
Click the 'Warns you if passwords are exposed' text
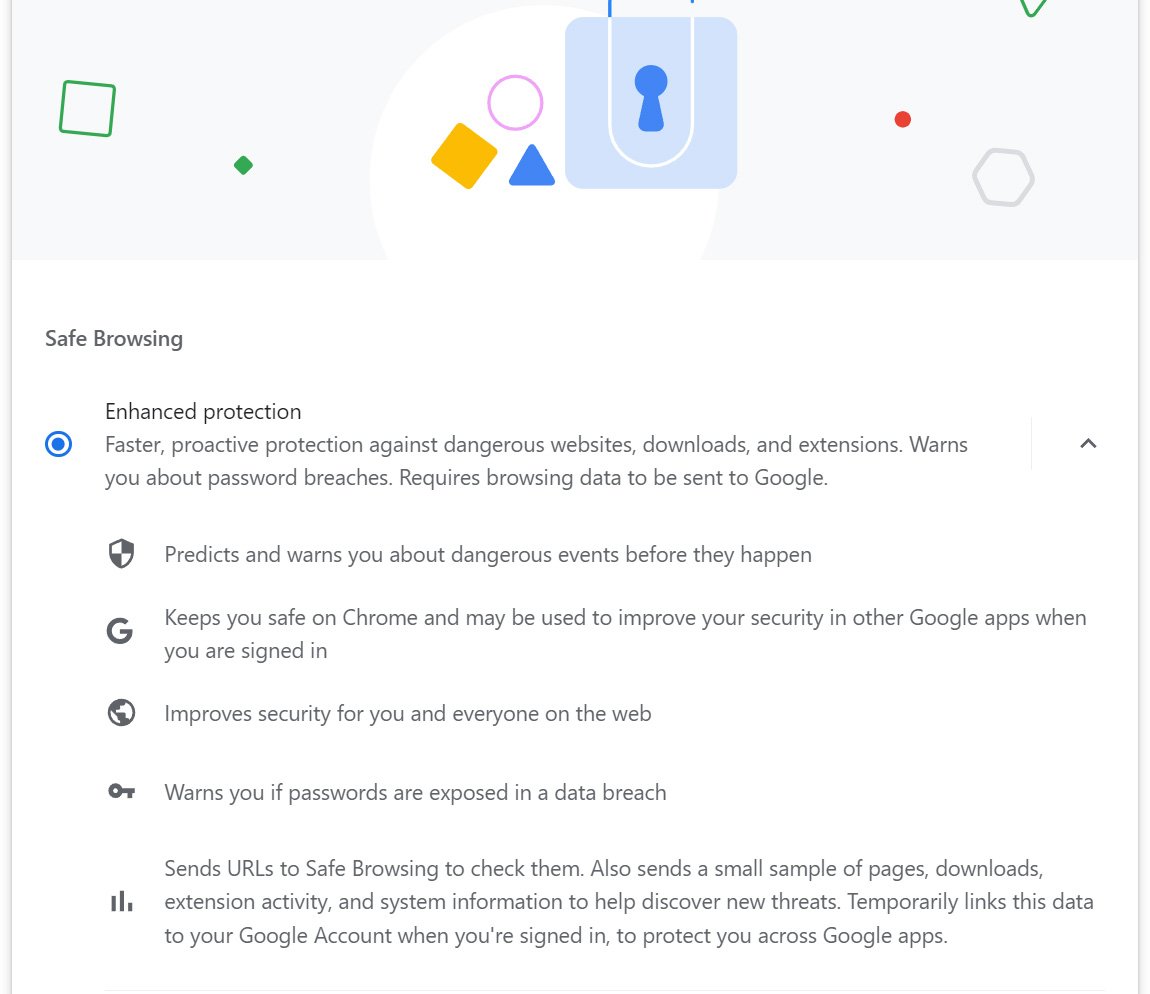415,793
